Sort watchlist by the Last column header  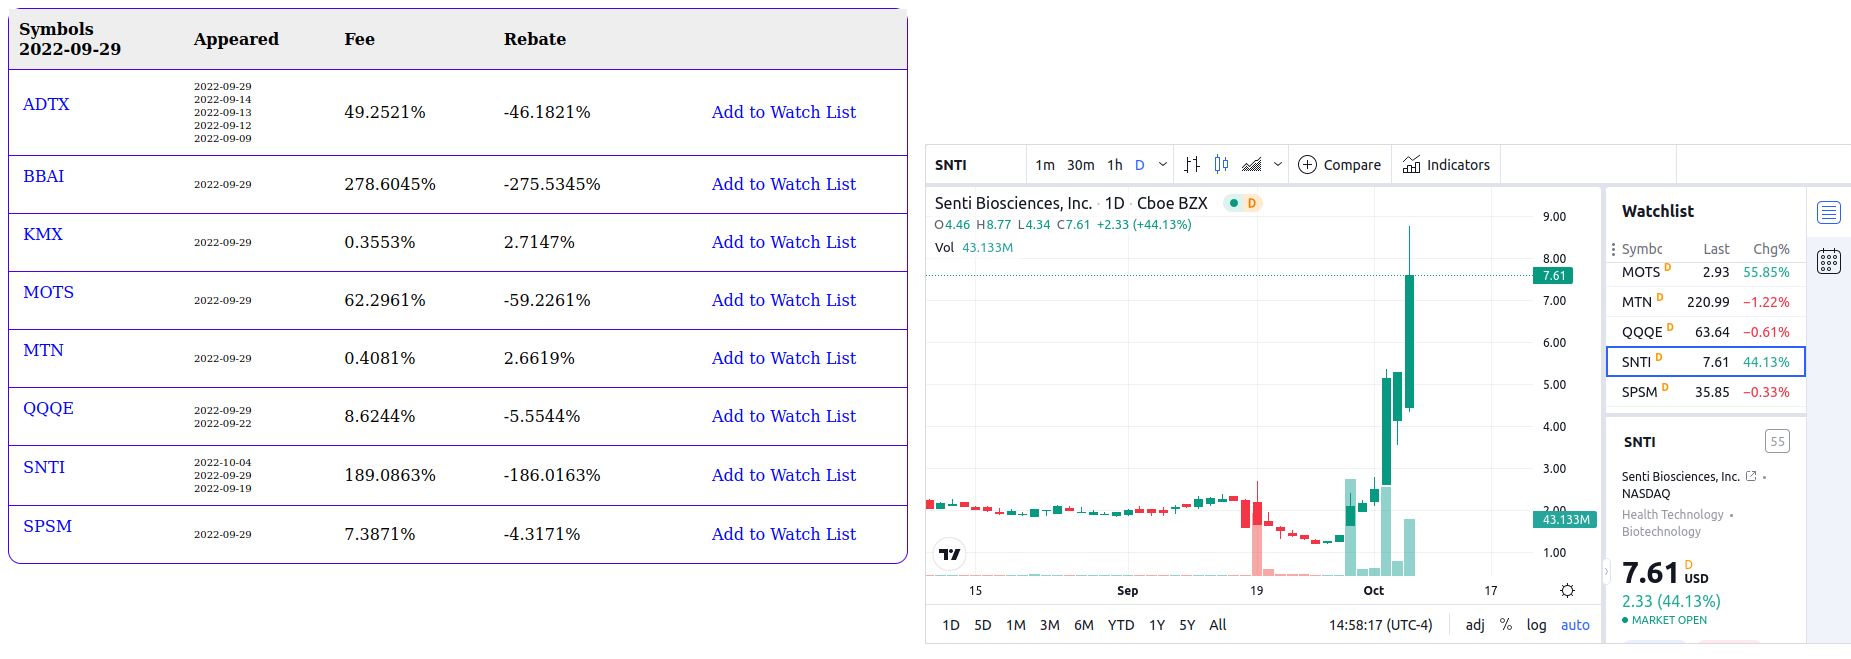(1716, 249)
